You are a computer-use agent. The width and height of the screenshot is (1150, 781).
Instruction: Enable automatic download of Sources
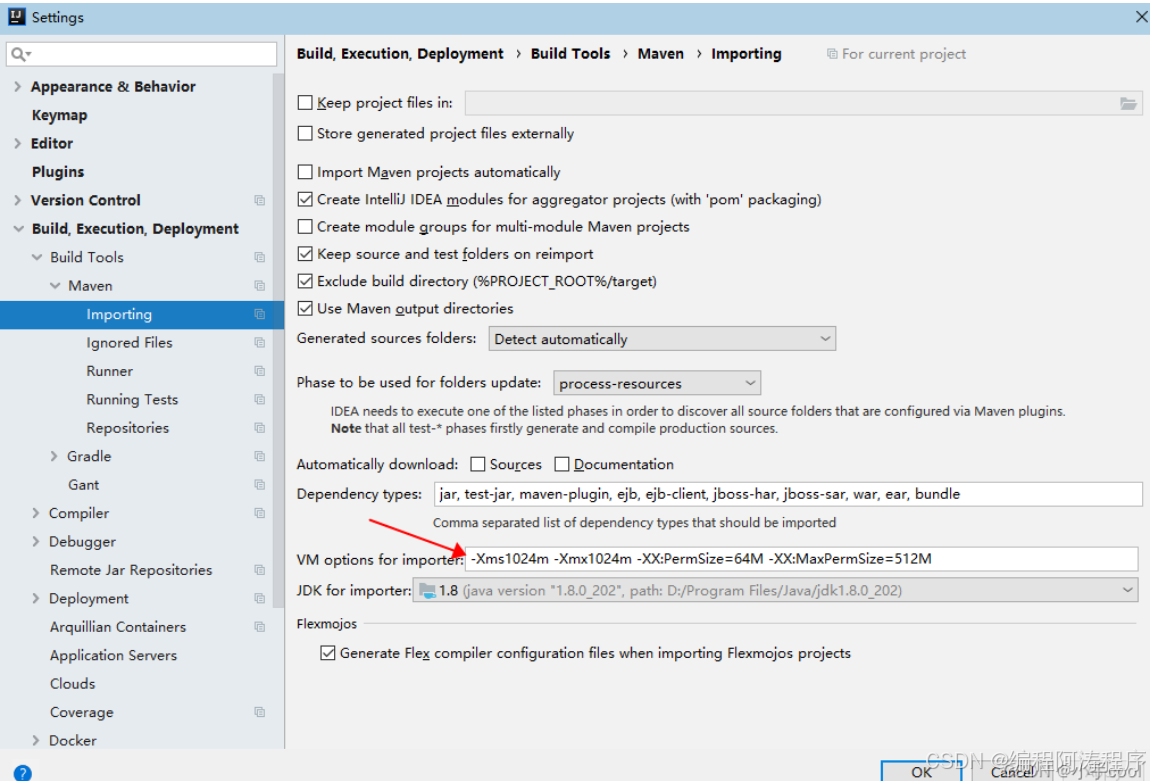477,464
